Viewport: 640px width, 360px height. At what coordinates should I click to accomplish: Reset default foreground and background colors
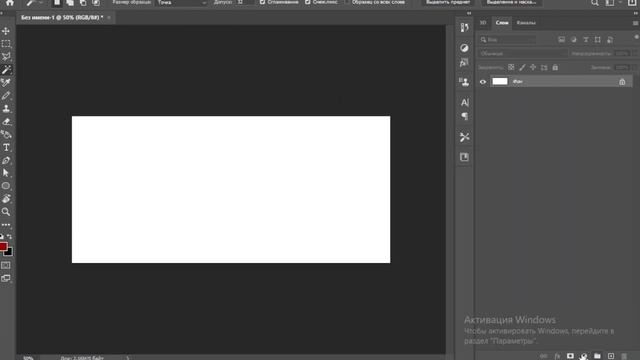(x=2, y=237)
